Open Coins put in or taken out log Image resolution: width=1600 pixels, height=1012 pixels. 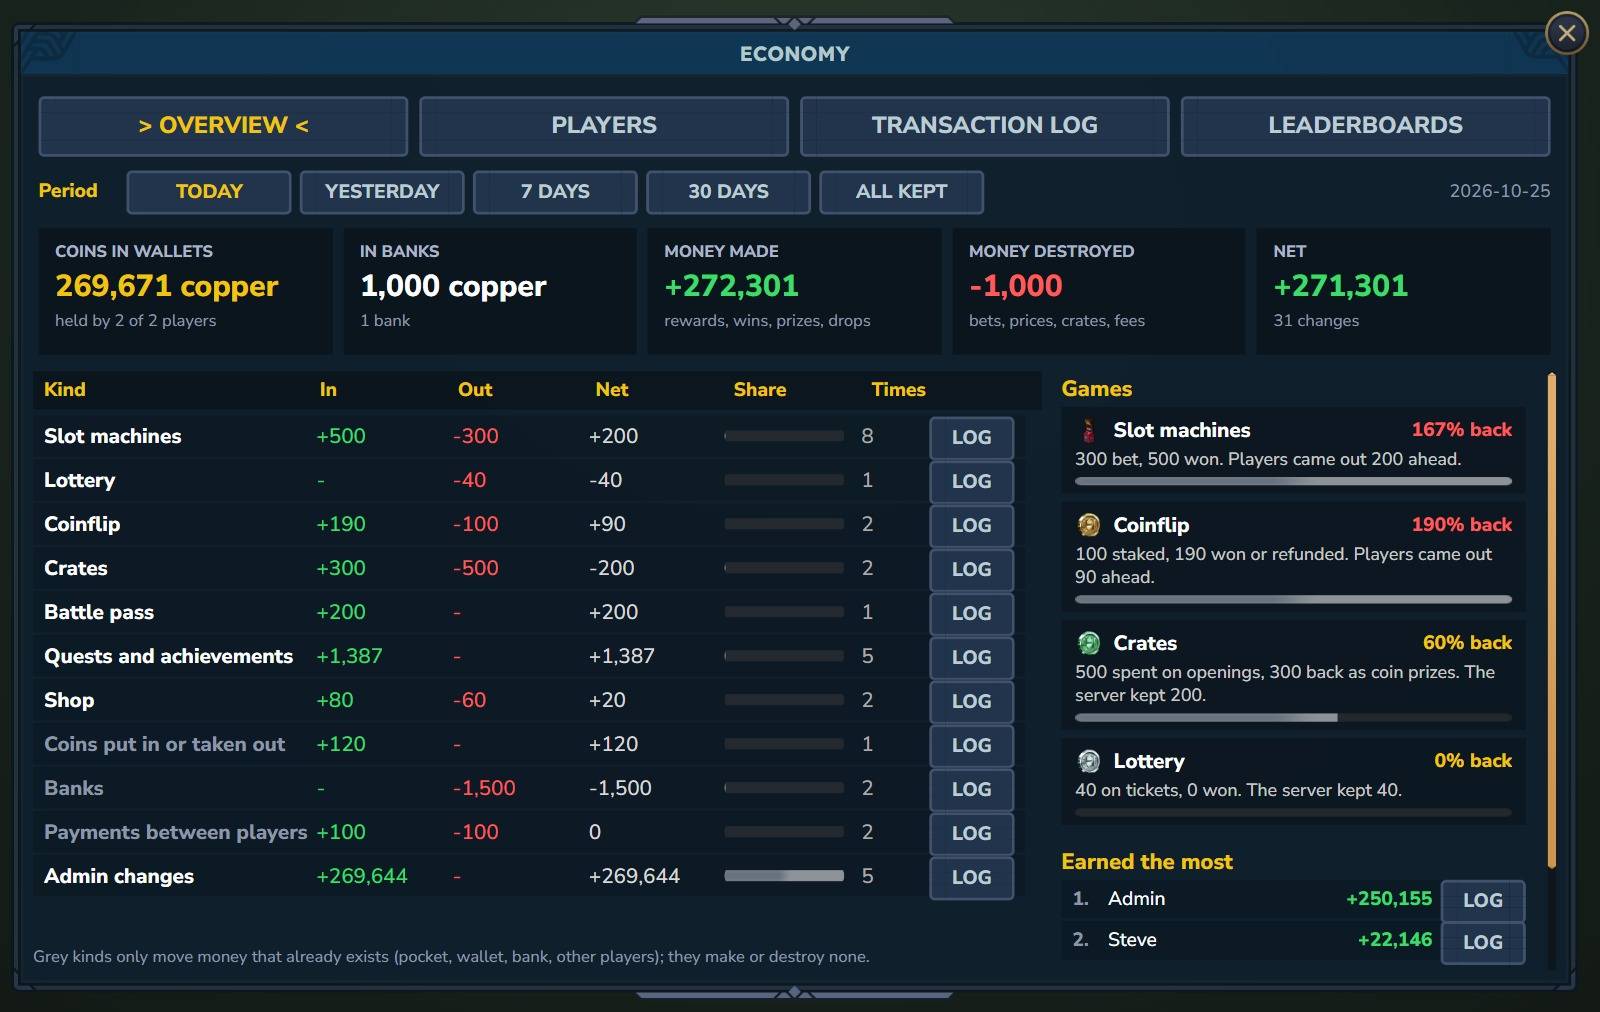coord(971,746)
